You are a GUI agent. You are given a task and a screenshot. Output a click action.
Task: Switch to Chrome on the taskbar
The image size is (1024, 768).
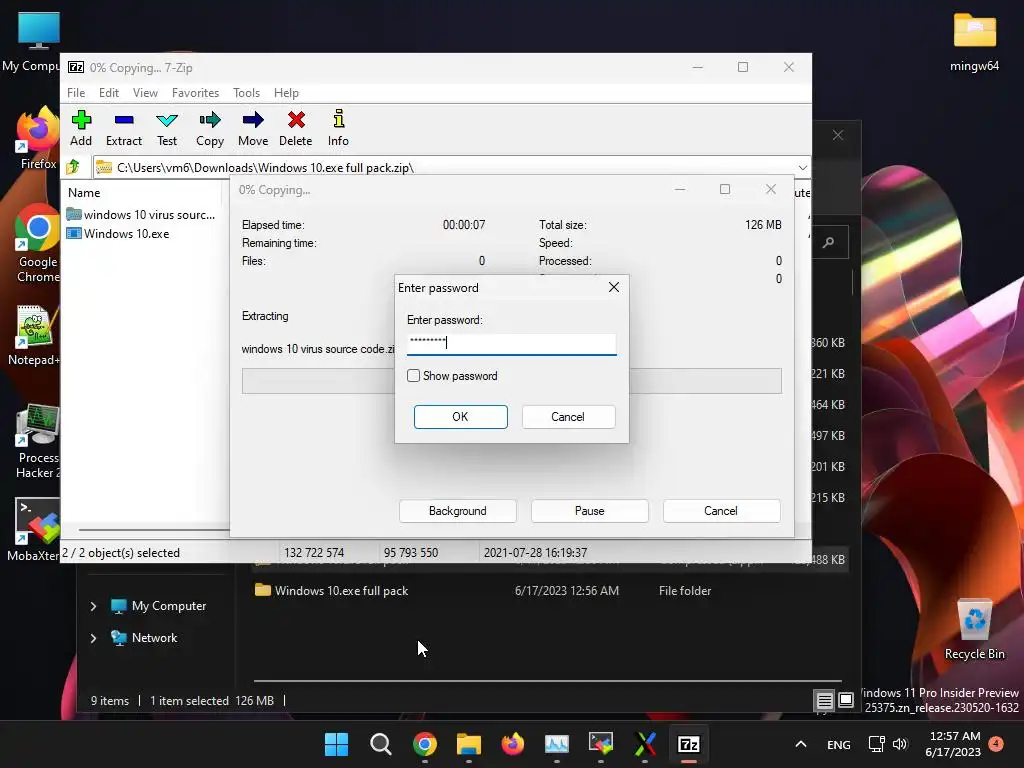coord(424,744)
